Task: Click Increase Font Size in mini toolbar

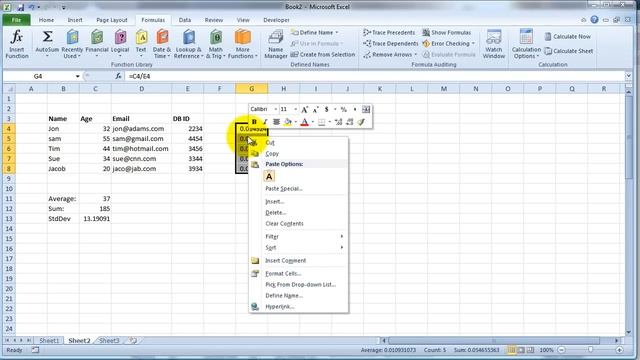Action: point(304,110)
